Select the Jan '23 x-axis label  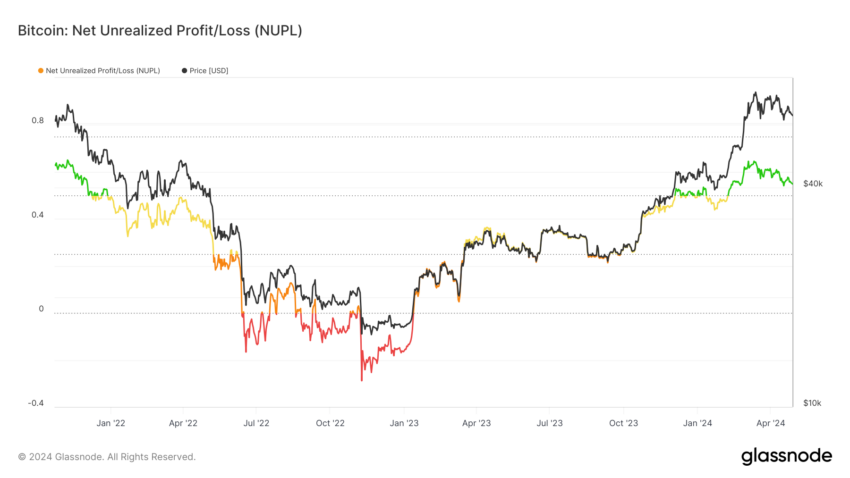(x=404, y=423)
